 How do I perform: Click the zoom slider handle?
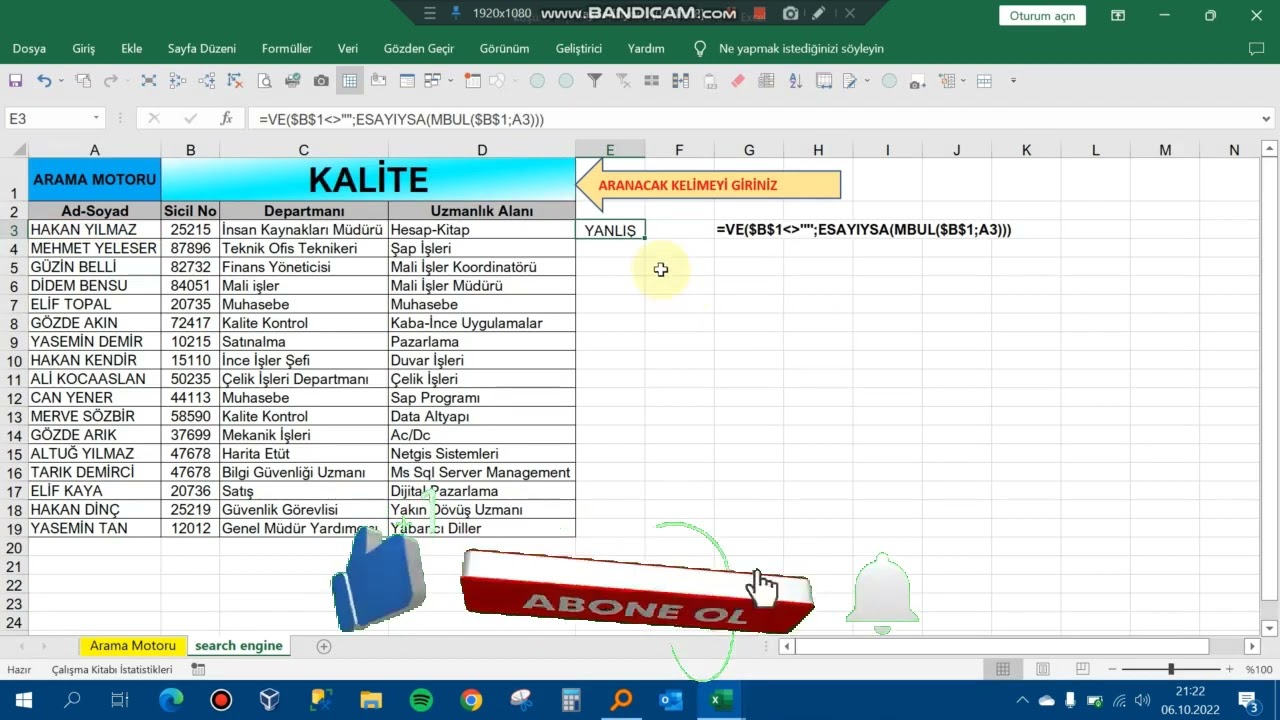(1171, 669)
